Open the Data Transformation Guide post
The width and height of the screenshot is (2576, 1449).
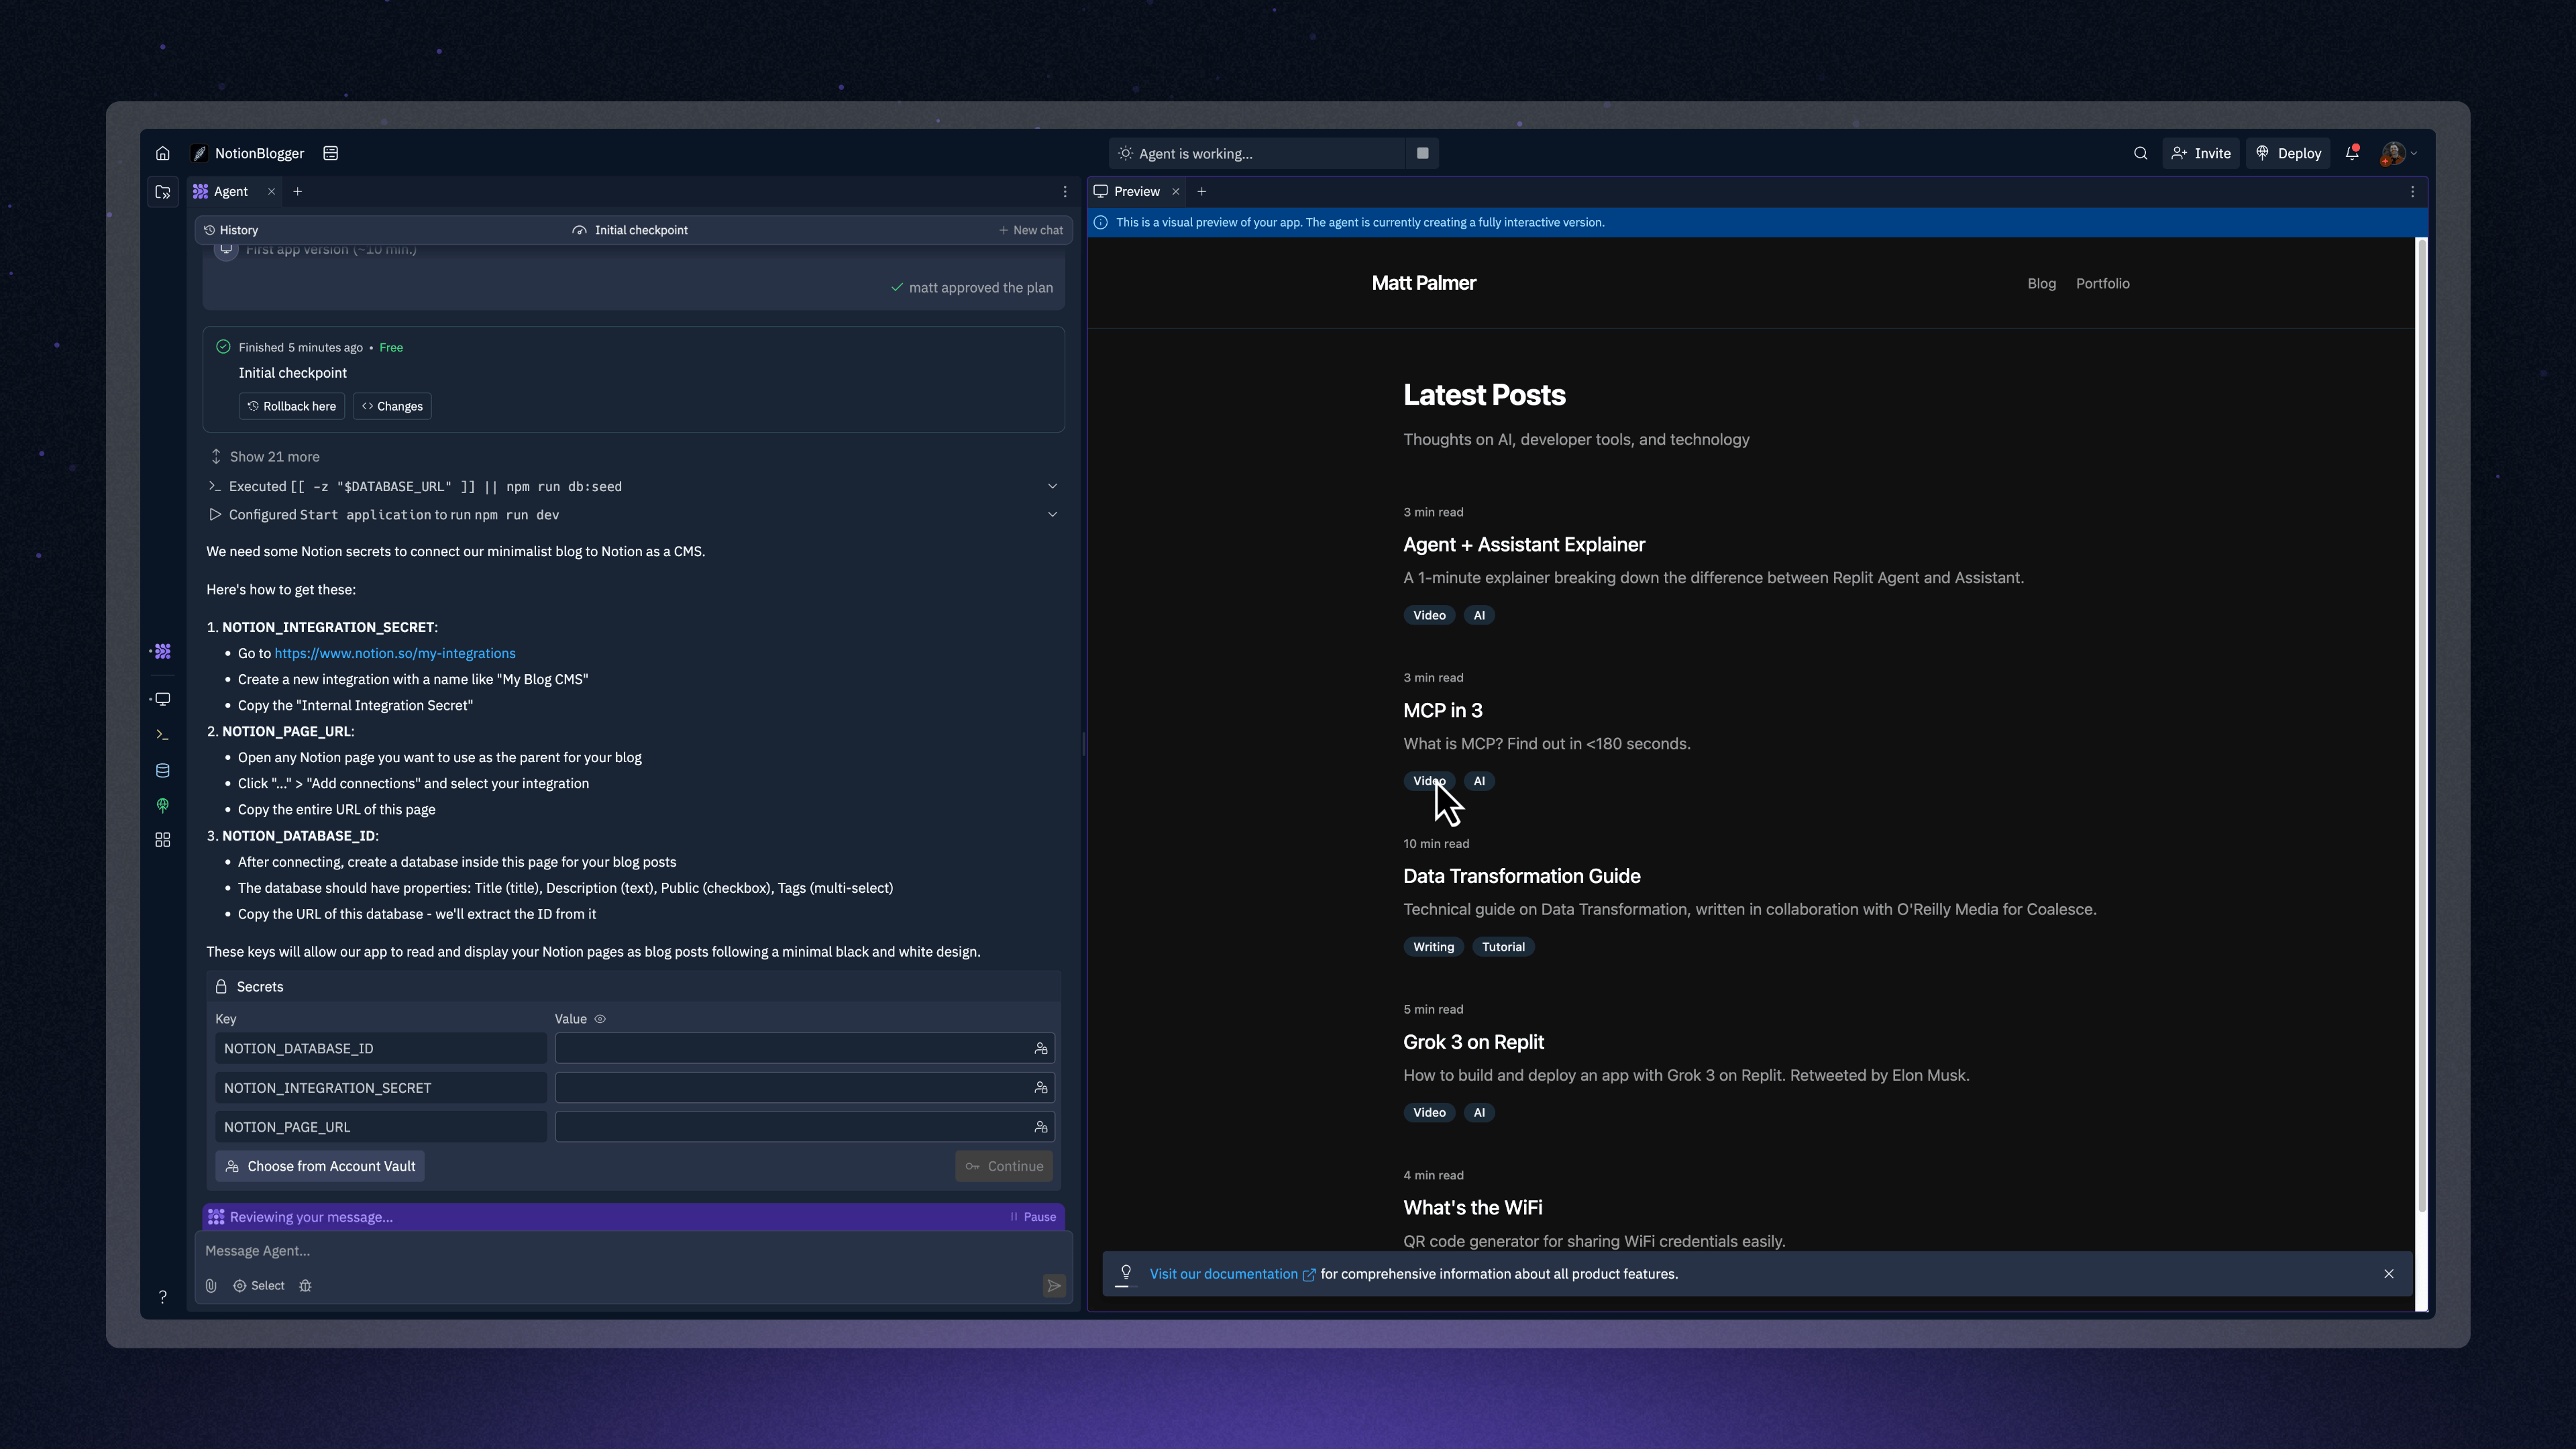pos(1521,876)
